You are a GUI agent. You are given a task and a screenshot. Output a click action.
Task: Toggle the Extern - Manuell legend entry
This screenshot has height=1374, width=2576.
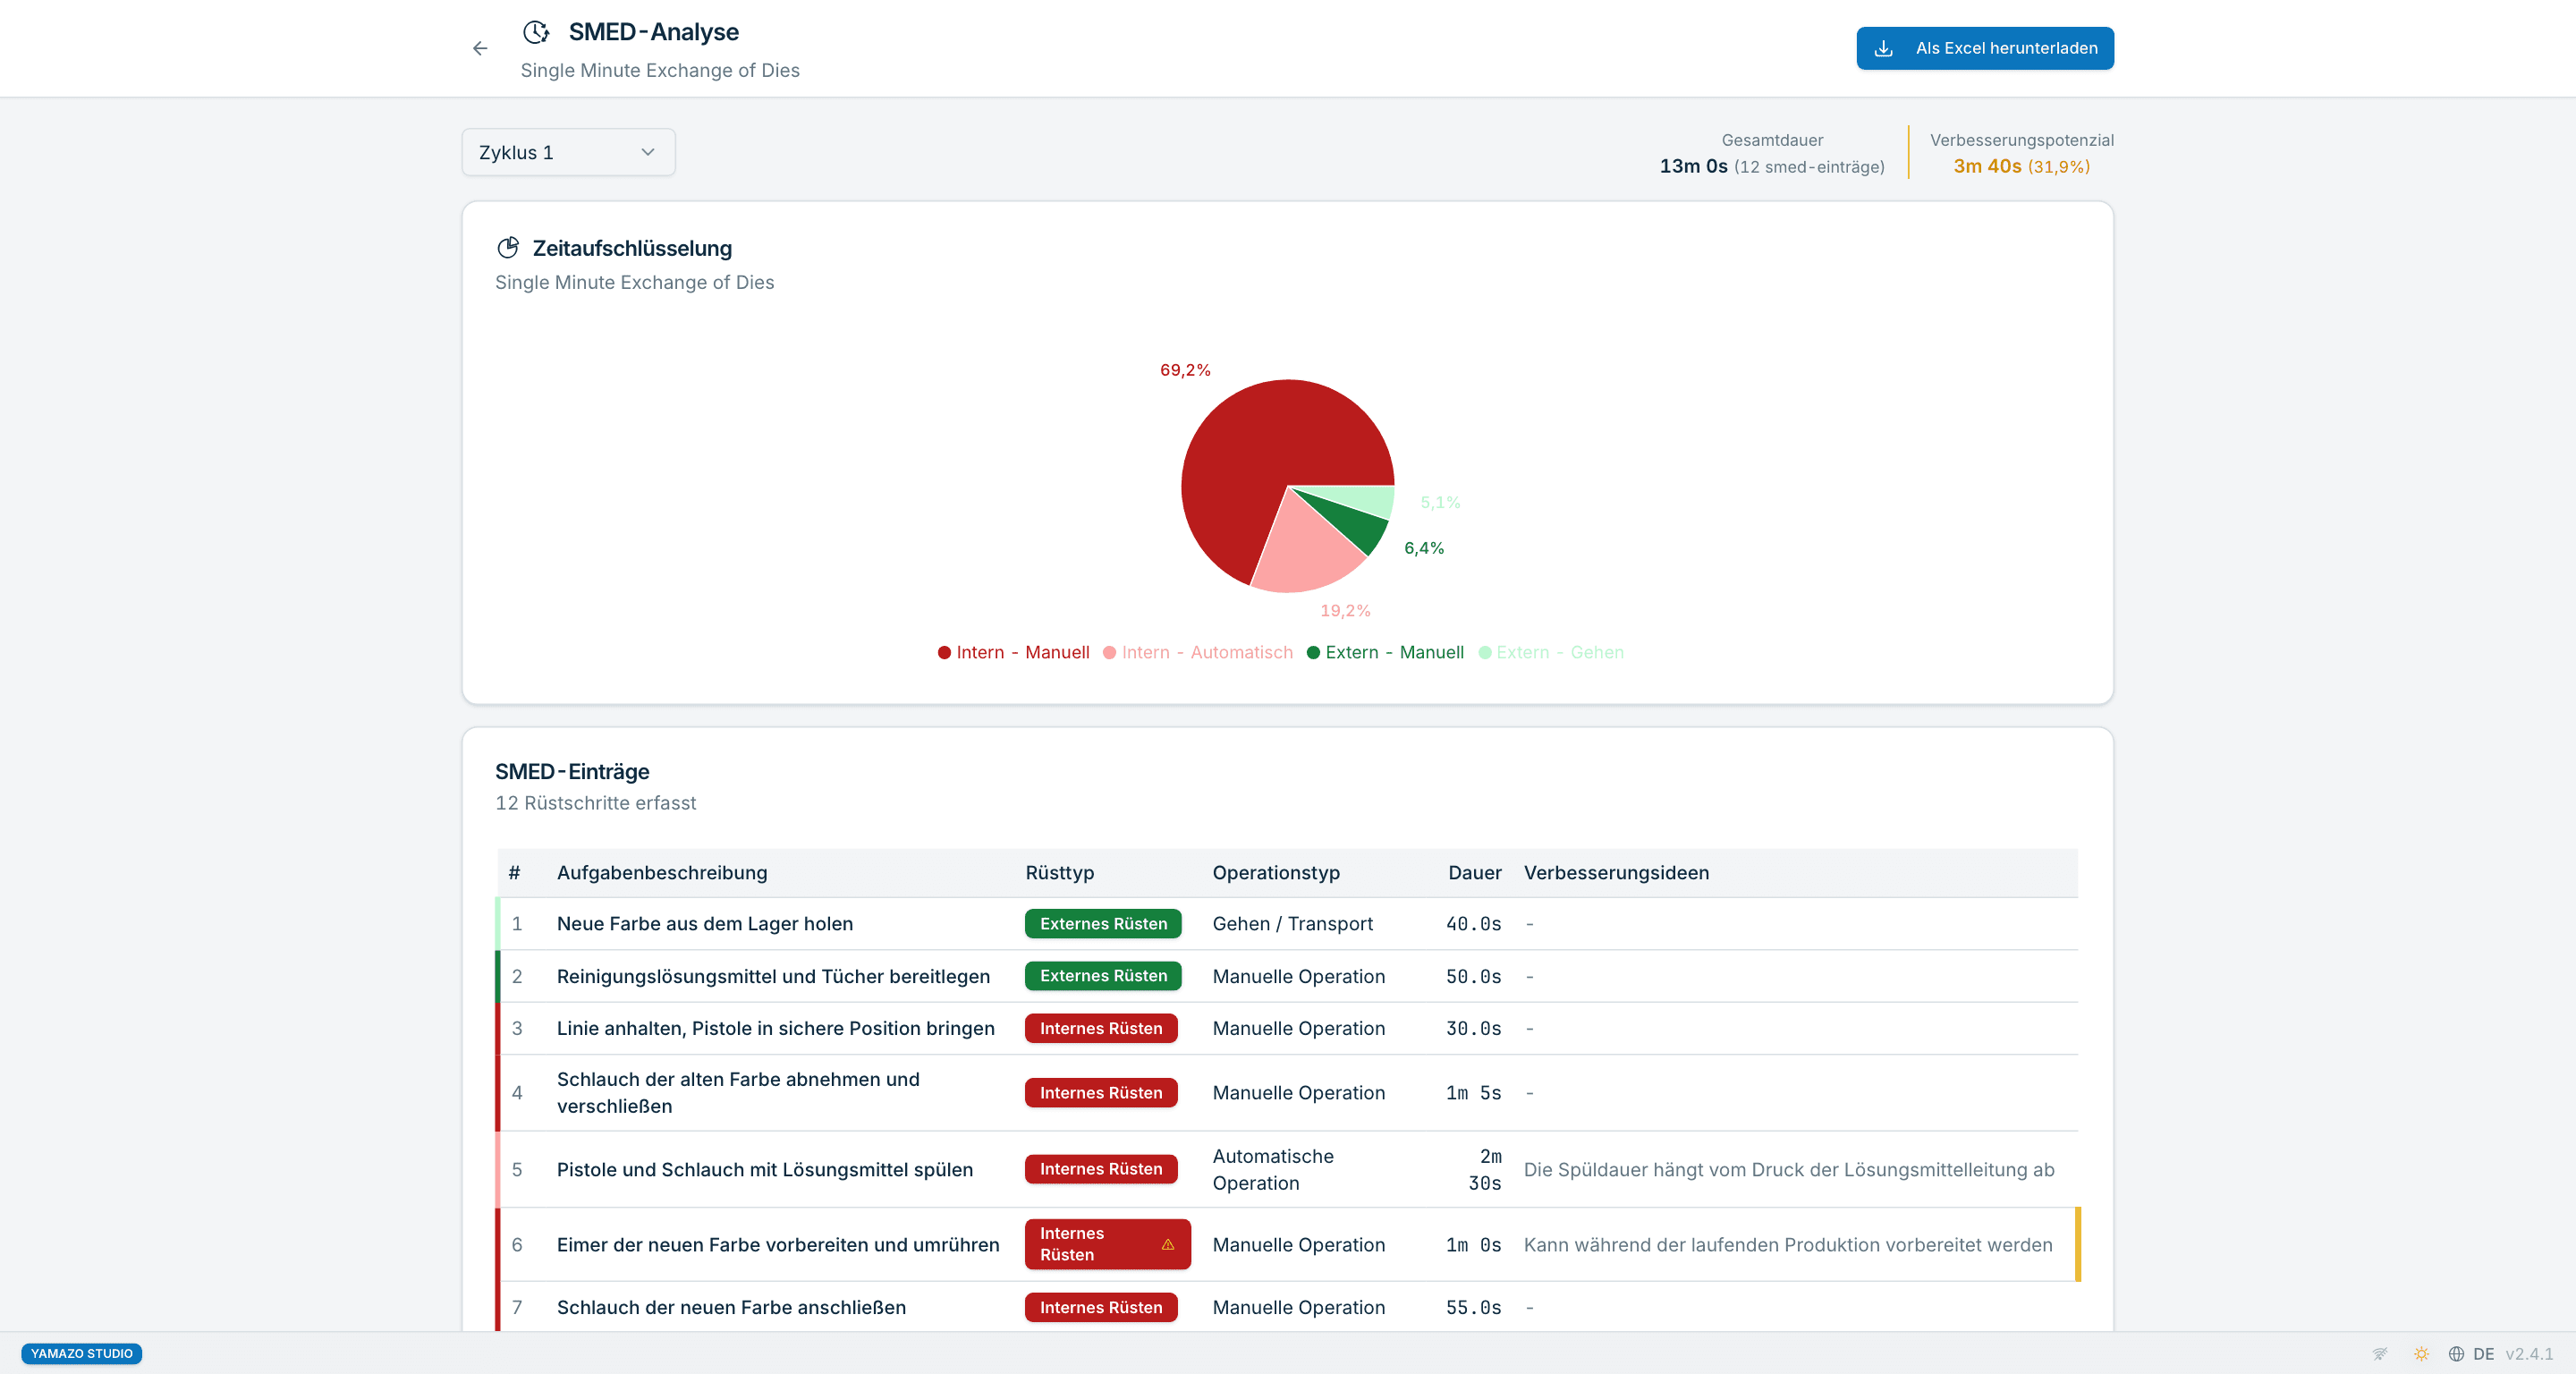point(1385,652)
